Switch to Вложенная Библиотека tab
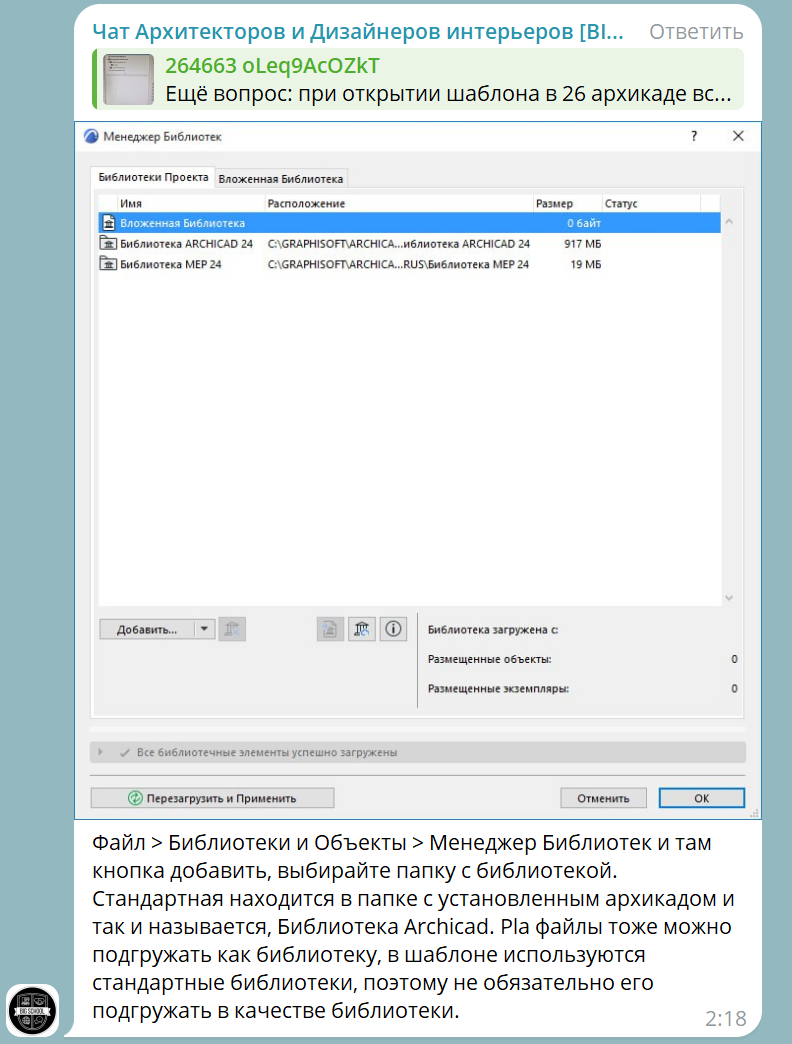The width and height of the screenshot is (792, 1044). [281, 179]
